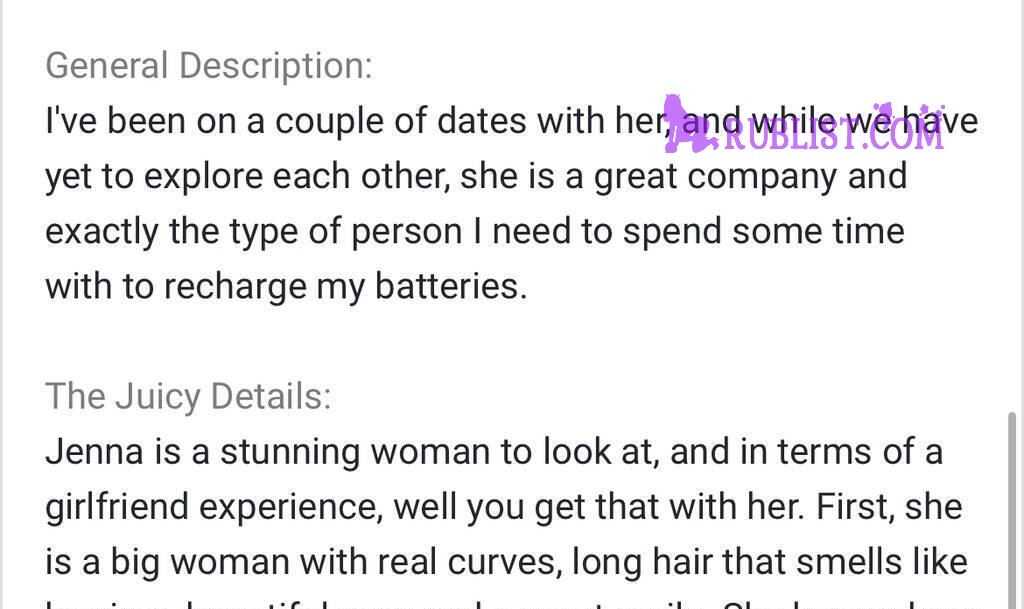The width and height of the screenshot is (1024, 609).
Task: Click the phrase 'great company'
Action: (x=716, y=177)
